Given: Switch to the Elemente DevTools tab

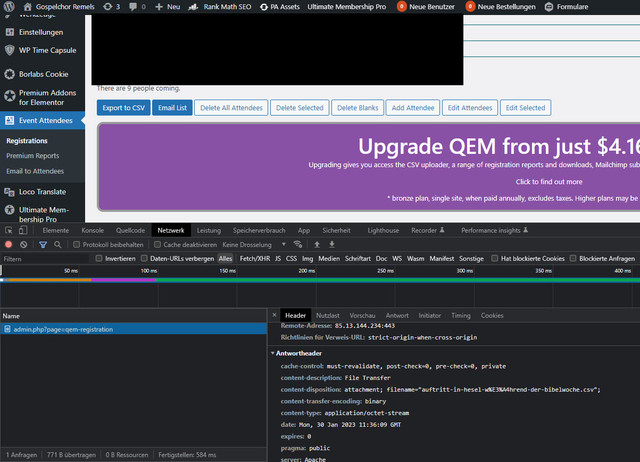Looking at the screenshot, I should point(56,230).
